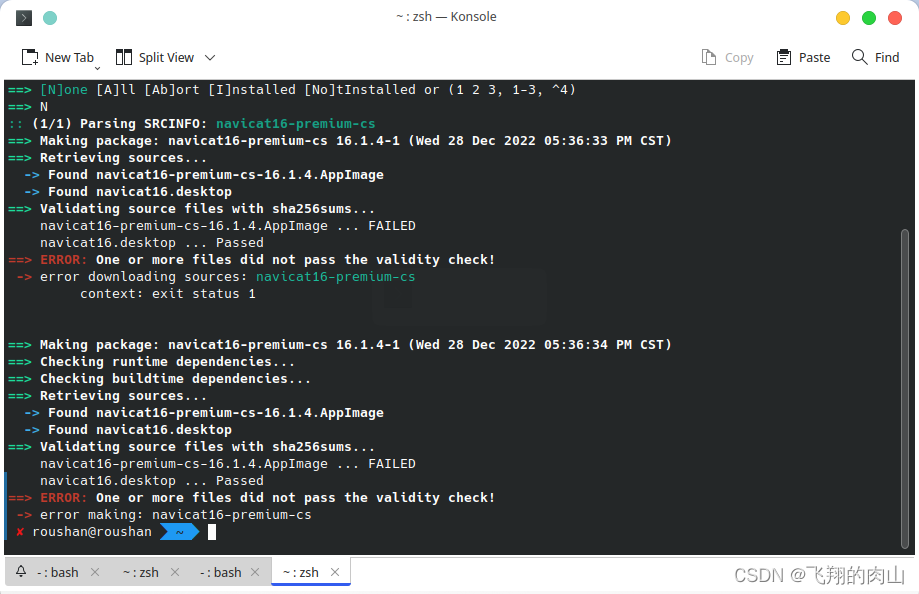919x594 pixels.
Task: Close the first bash tab
Action: click(95, 572)
